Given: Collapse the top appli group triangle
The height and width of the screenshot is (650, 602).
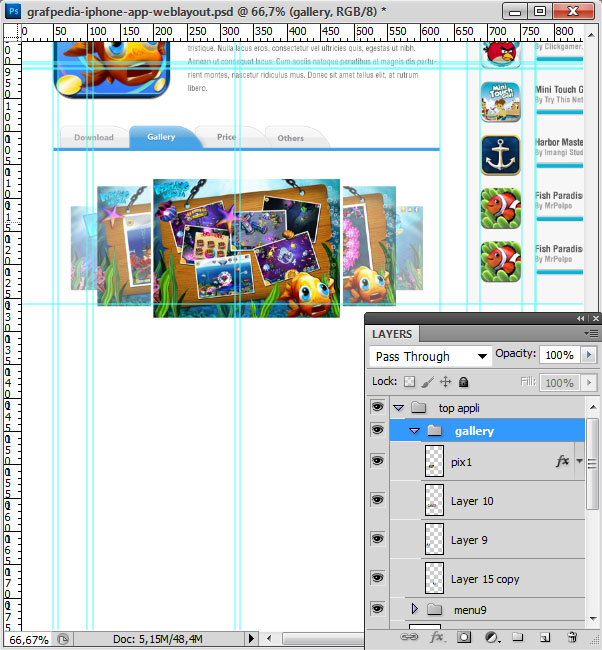Looking at the screenshot, I should [398, 408].
